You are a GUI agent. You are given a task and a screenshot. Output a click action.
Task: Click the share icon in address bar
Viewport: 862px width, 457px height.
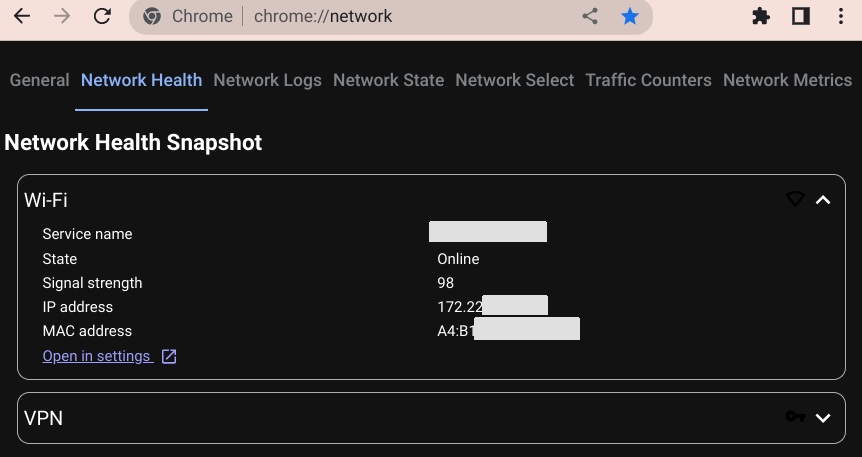coord(590,17)
